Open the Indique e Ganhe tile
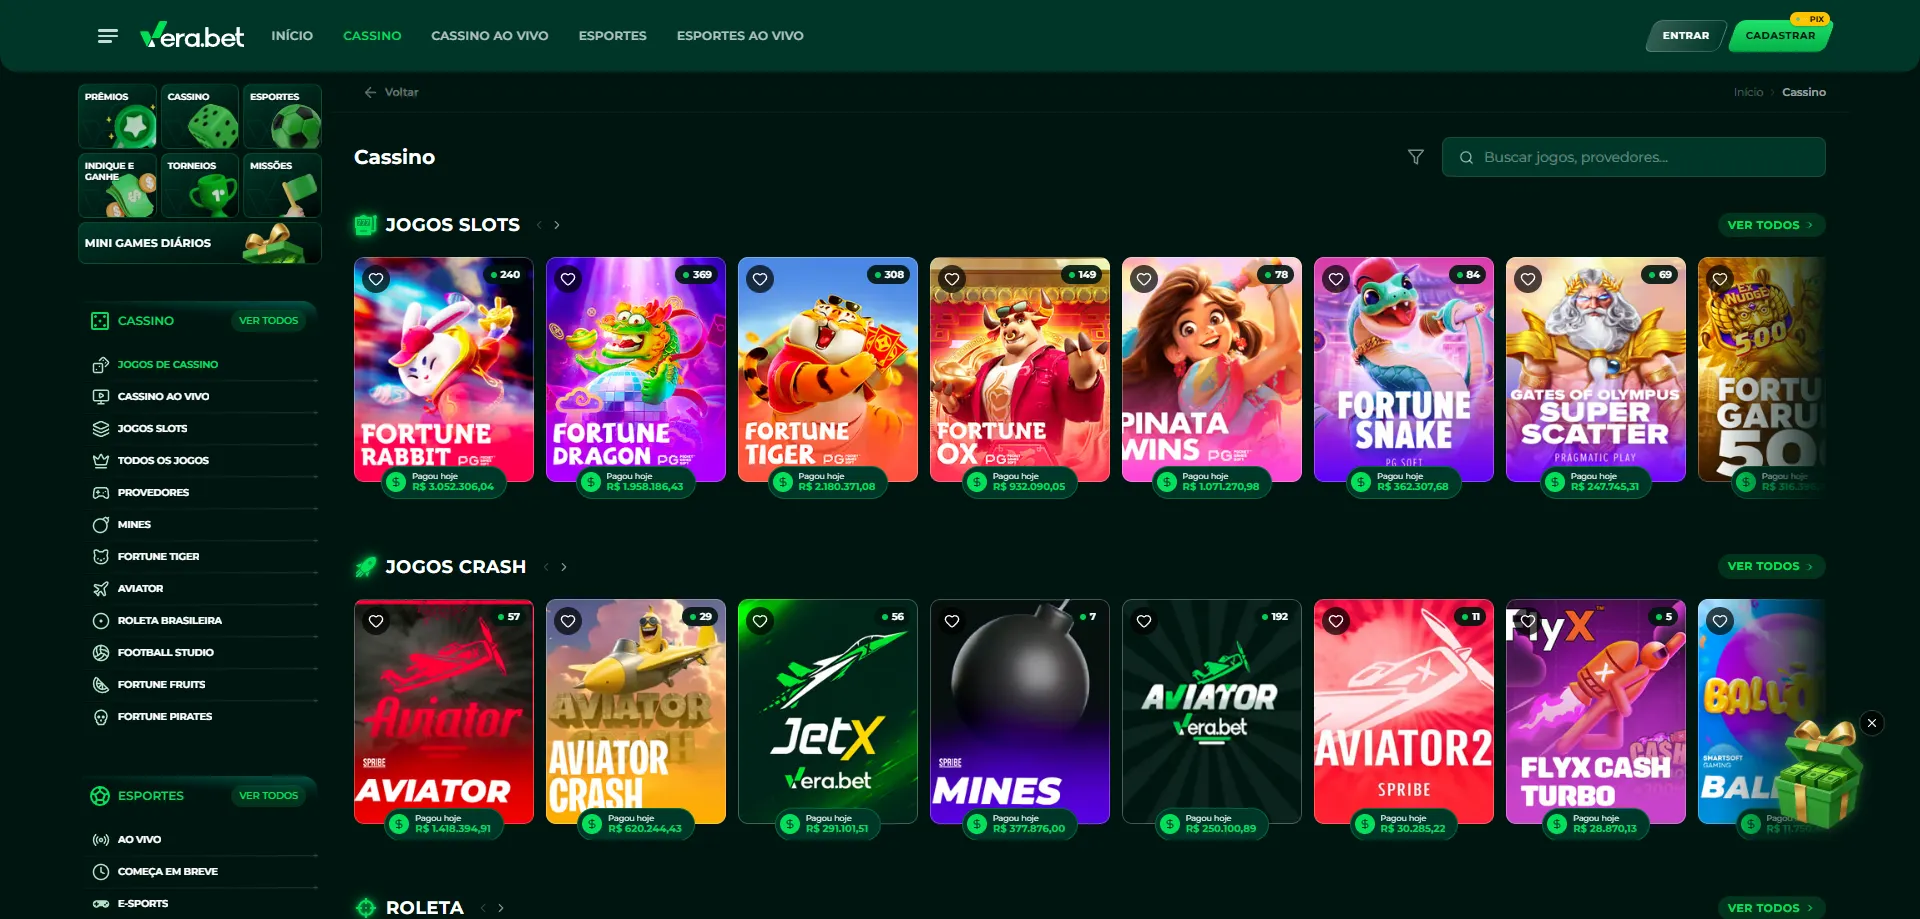The image size is (1920, 919). (118, 185)
